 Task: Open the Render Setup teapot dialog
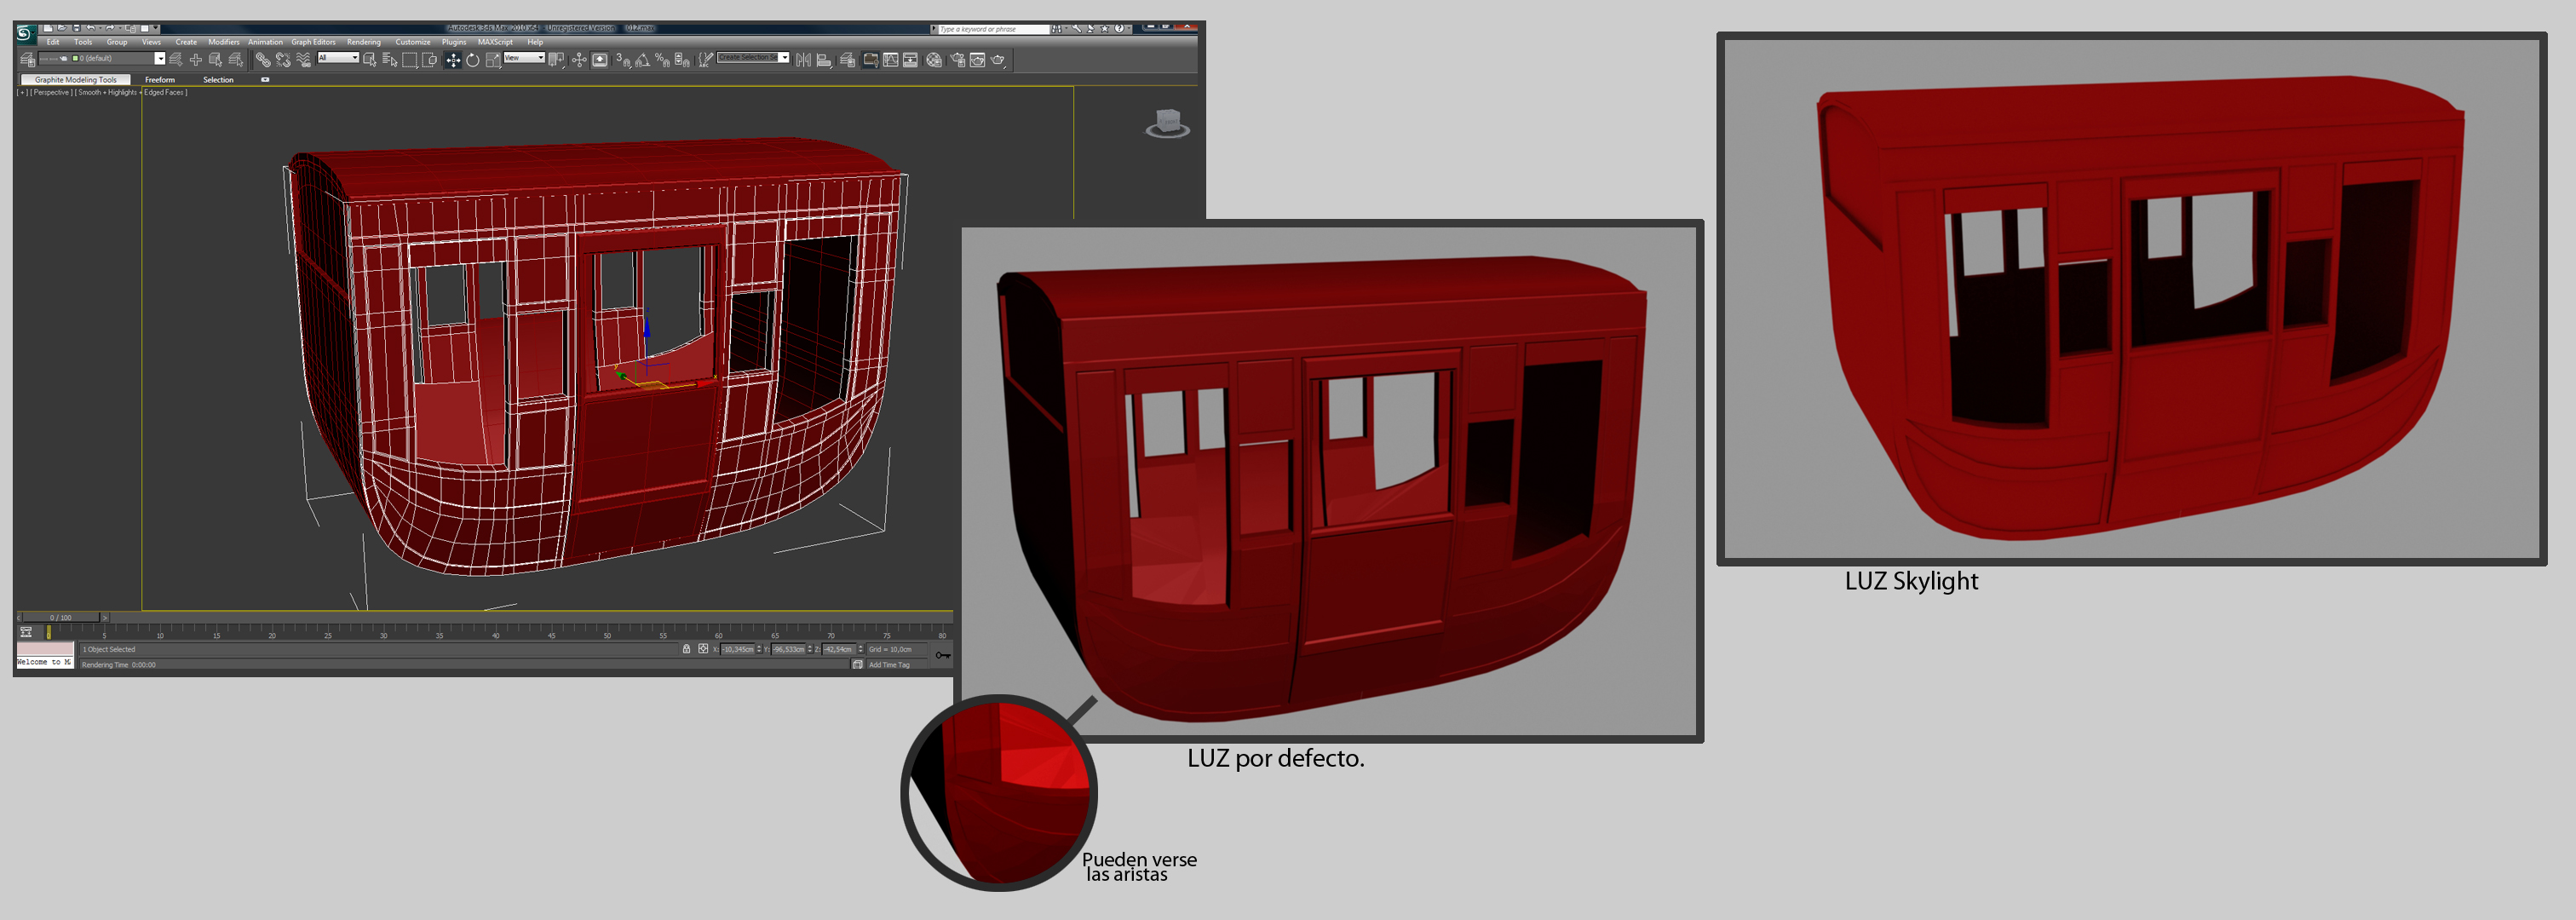point(958,60)
